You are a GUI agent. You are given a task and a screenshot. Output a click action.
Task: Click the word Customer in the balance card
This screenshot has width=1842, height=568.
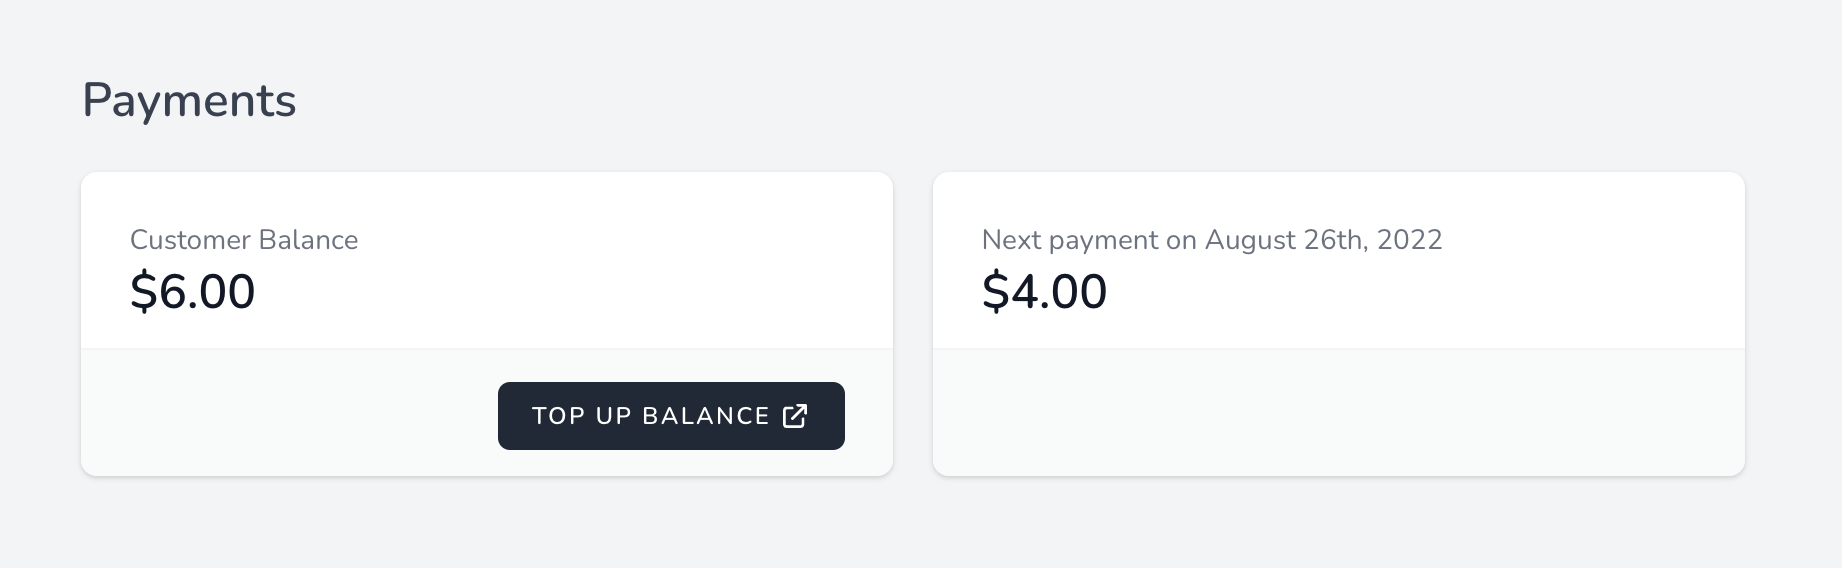click(x=190, y=240)
